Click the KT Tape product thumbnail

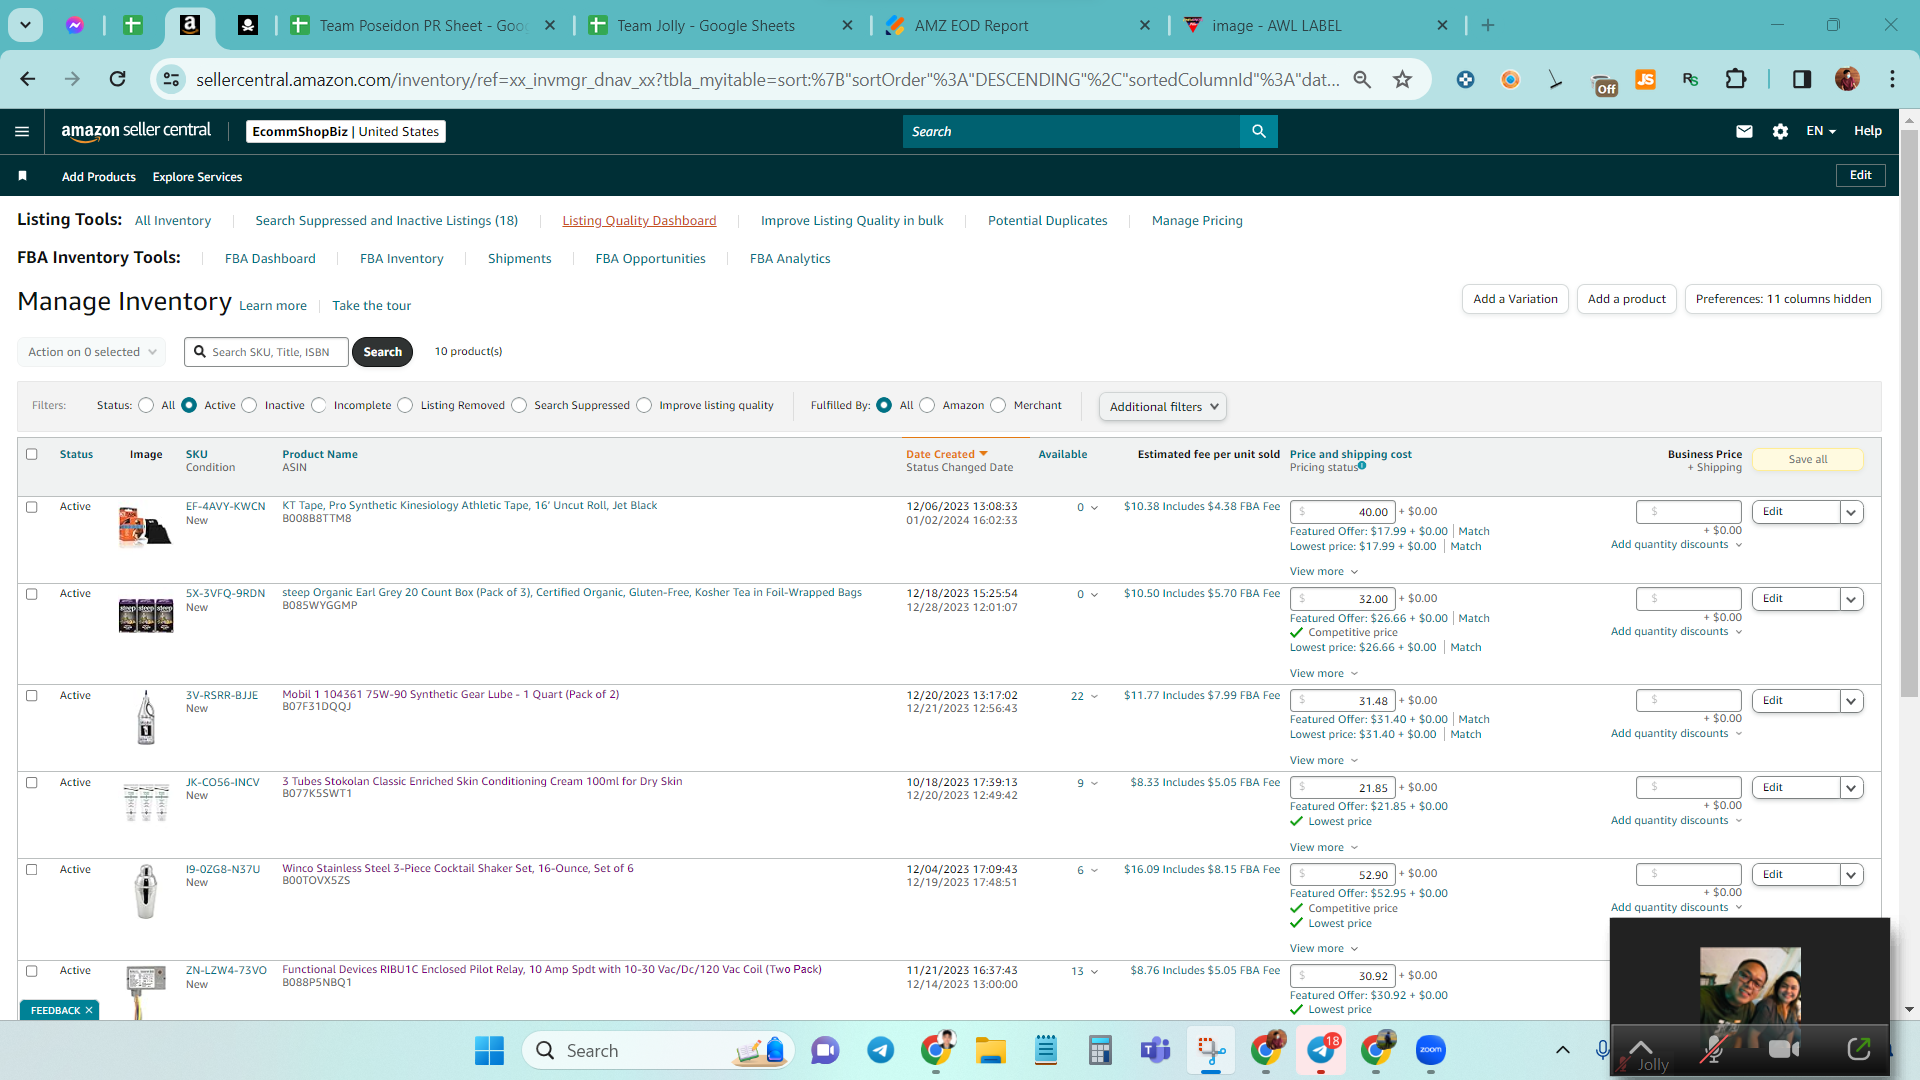click(145, 527)
